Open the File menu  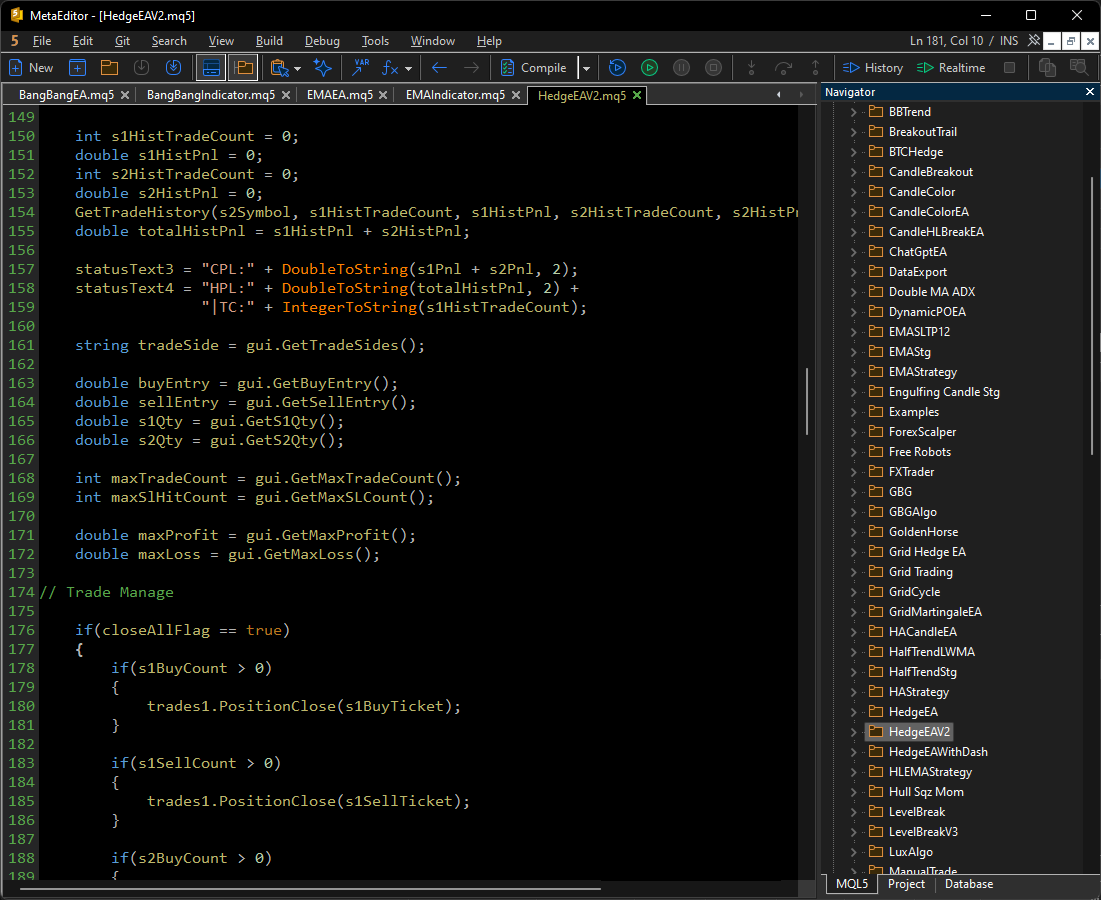[x=42, y=41]
